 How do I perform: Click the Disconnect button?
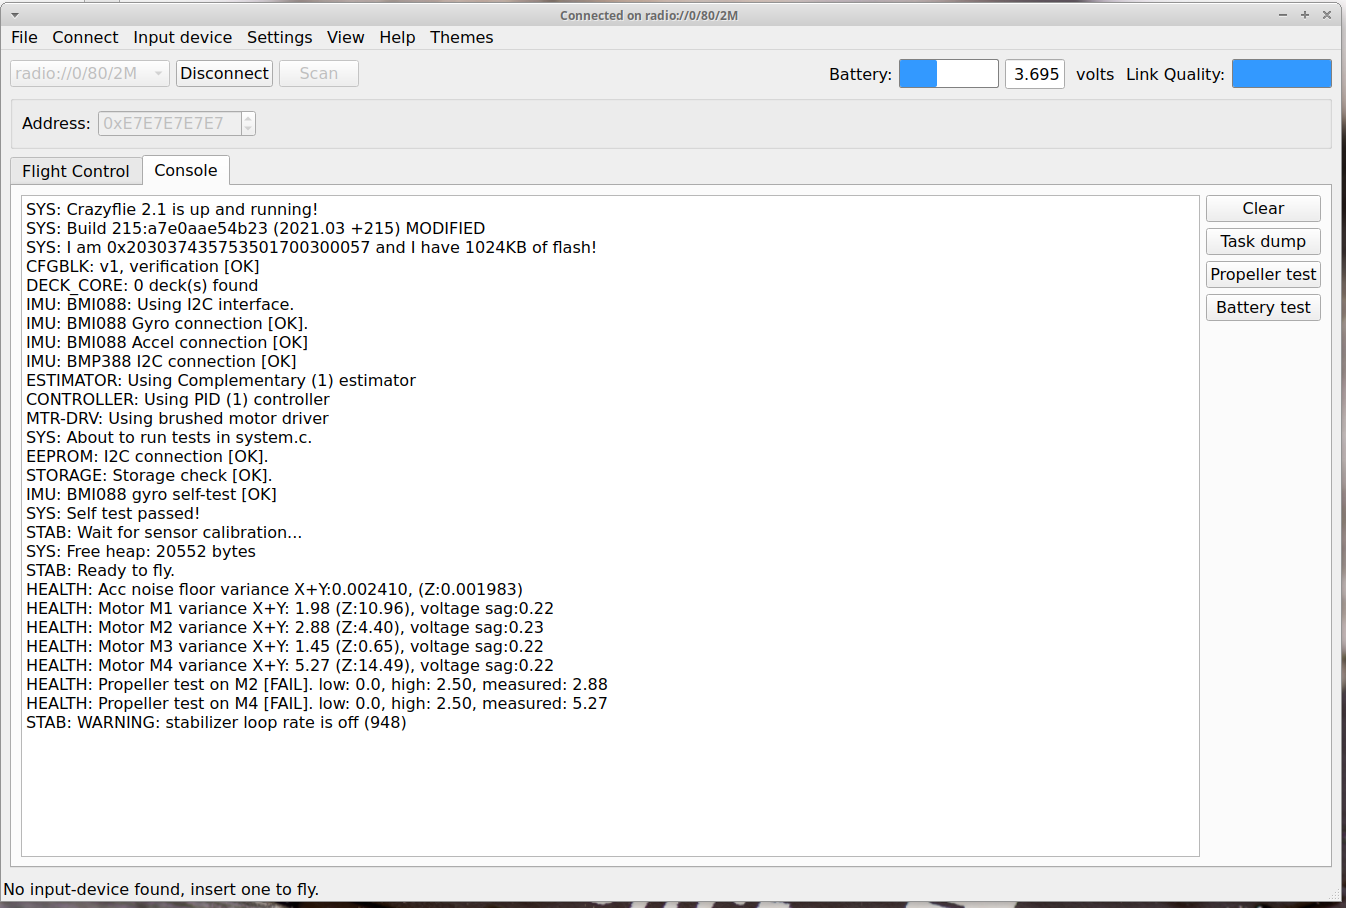[x=224, y=74]
